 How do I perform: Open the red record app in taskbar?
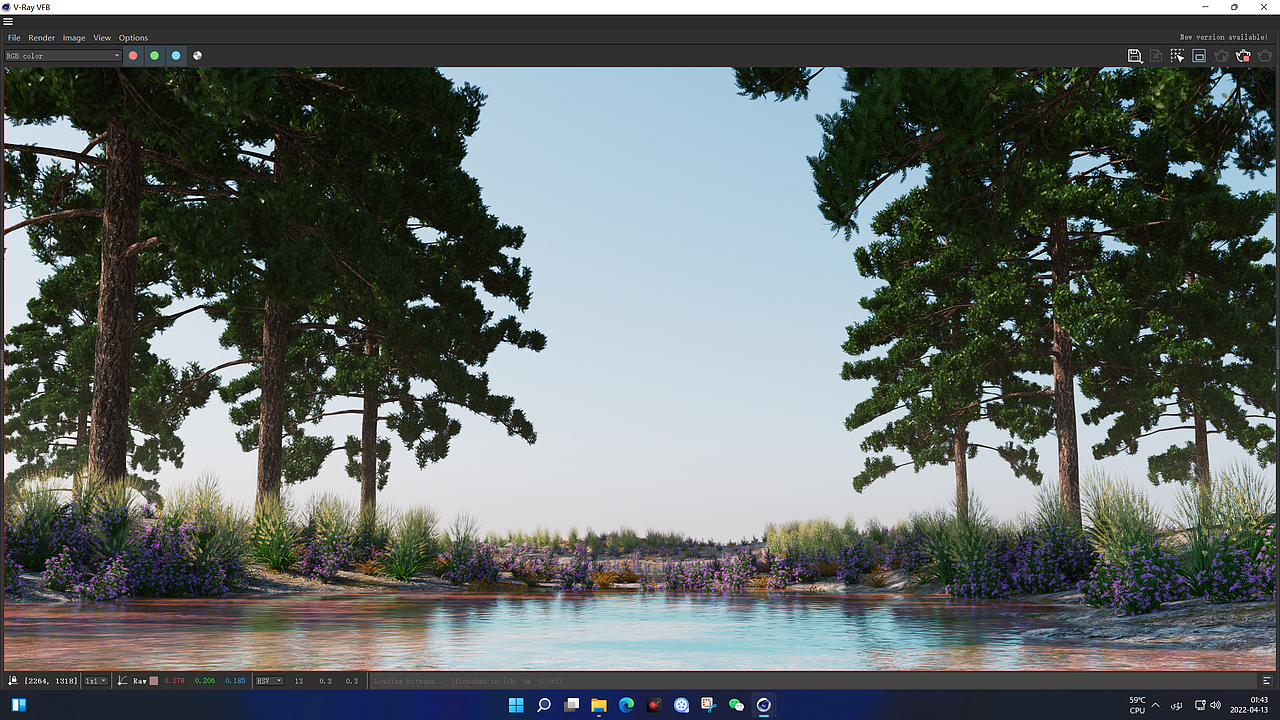654,705
